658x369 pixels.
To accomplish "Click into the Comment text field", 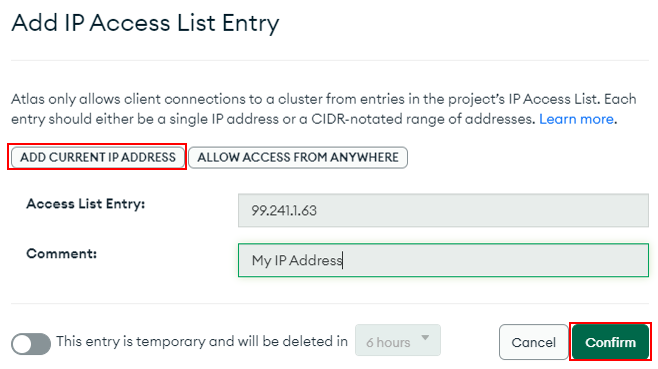I will click(x=443, y=260).
